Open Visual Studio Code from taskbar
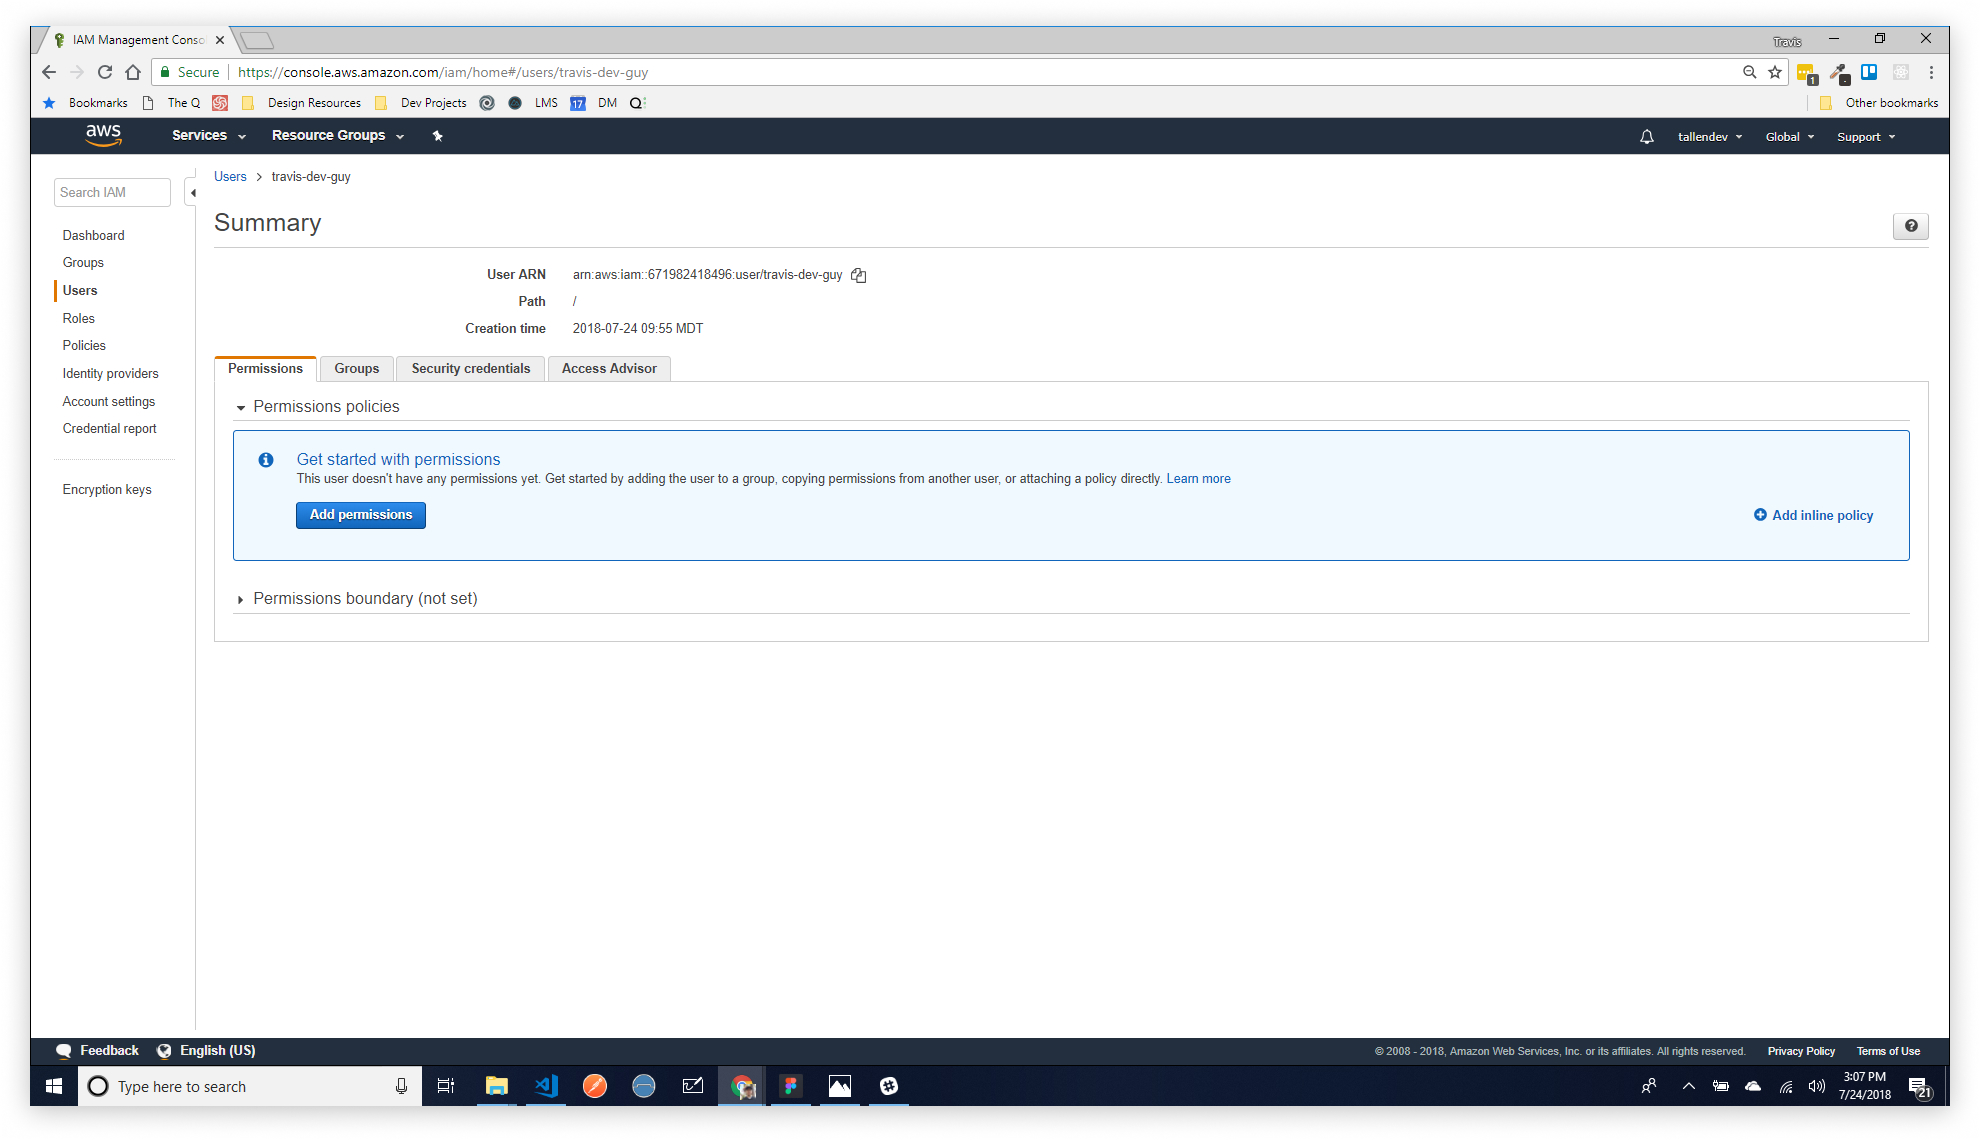The height and width of the screenshot is (1140, 1980). tap(546, 1086)
